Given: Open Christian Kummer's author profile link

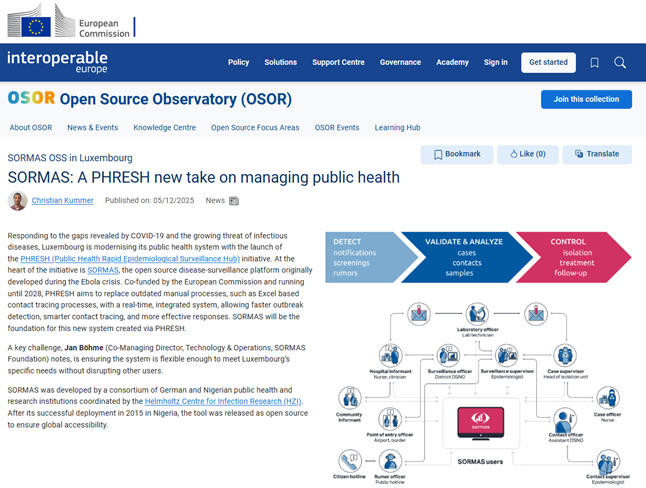Looking at the screenshot, I should [x=63, y=200].
